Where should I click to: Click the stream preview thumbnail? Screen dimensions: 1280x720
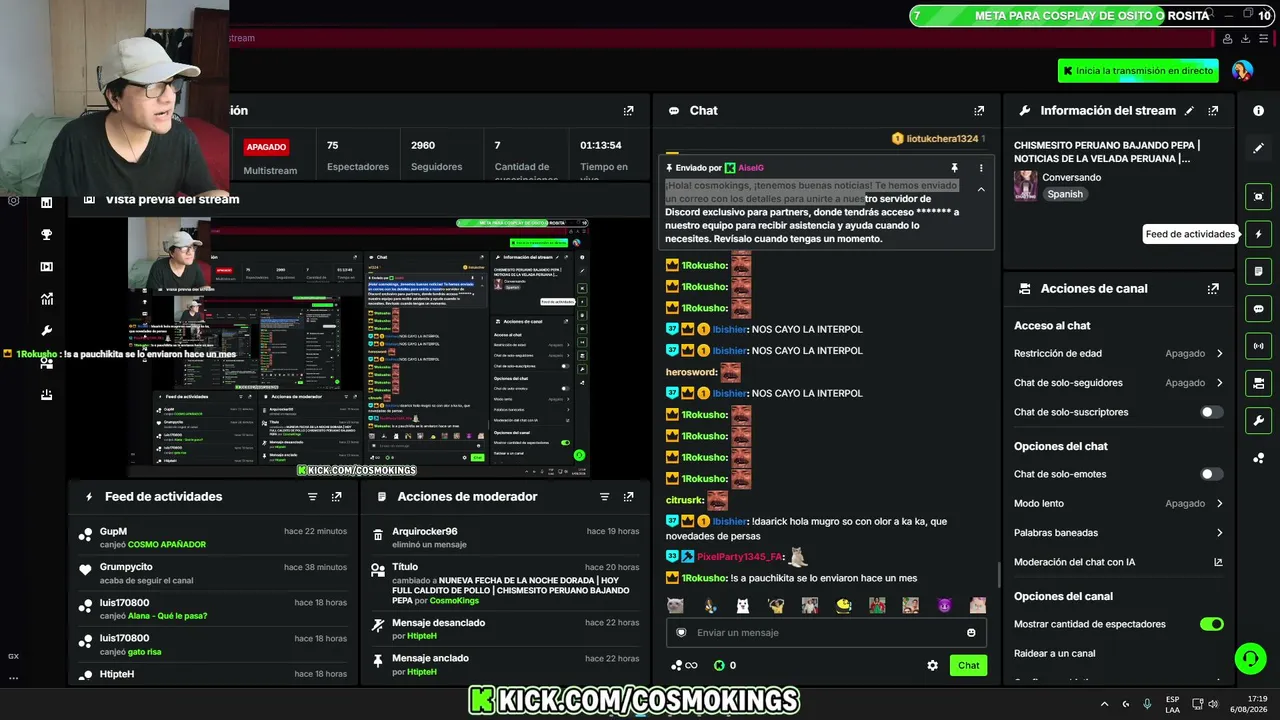point(359,348)
